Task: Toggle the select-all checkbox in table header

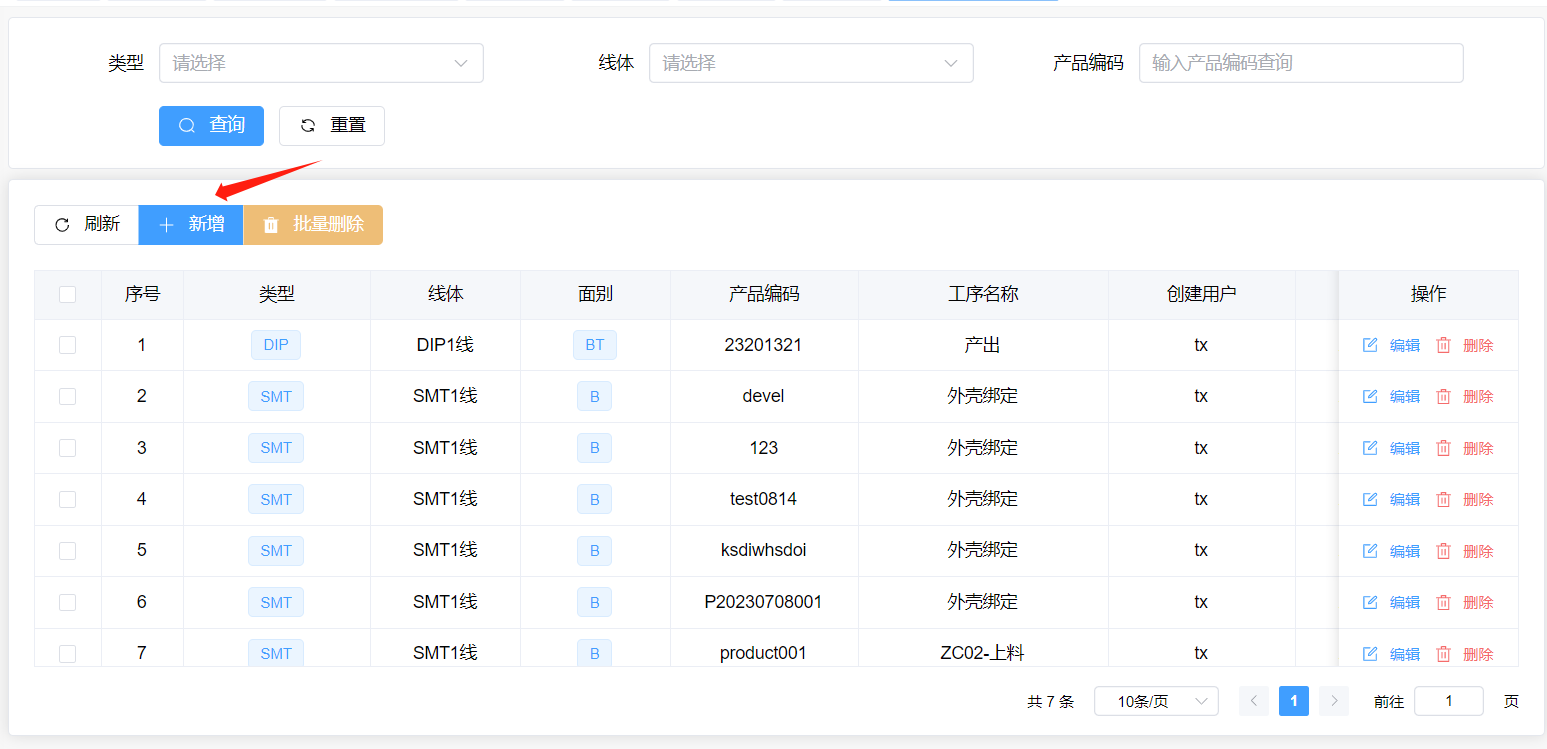Action: pyautogui.click(x=67, y=294)
